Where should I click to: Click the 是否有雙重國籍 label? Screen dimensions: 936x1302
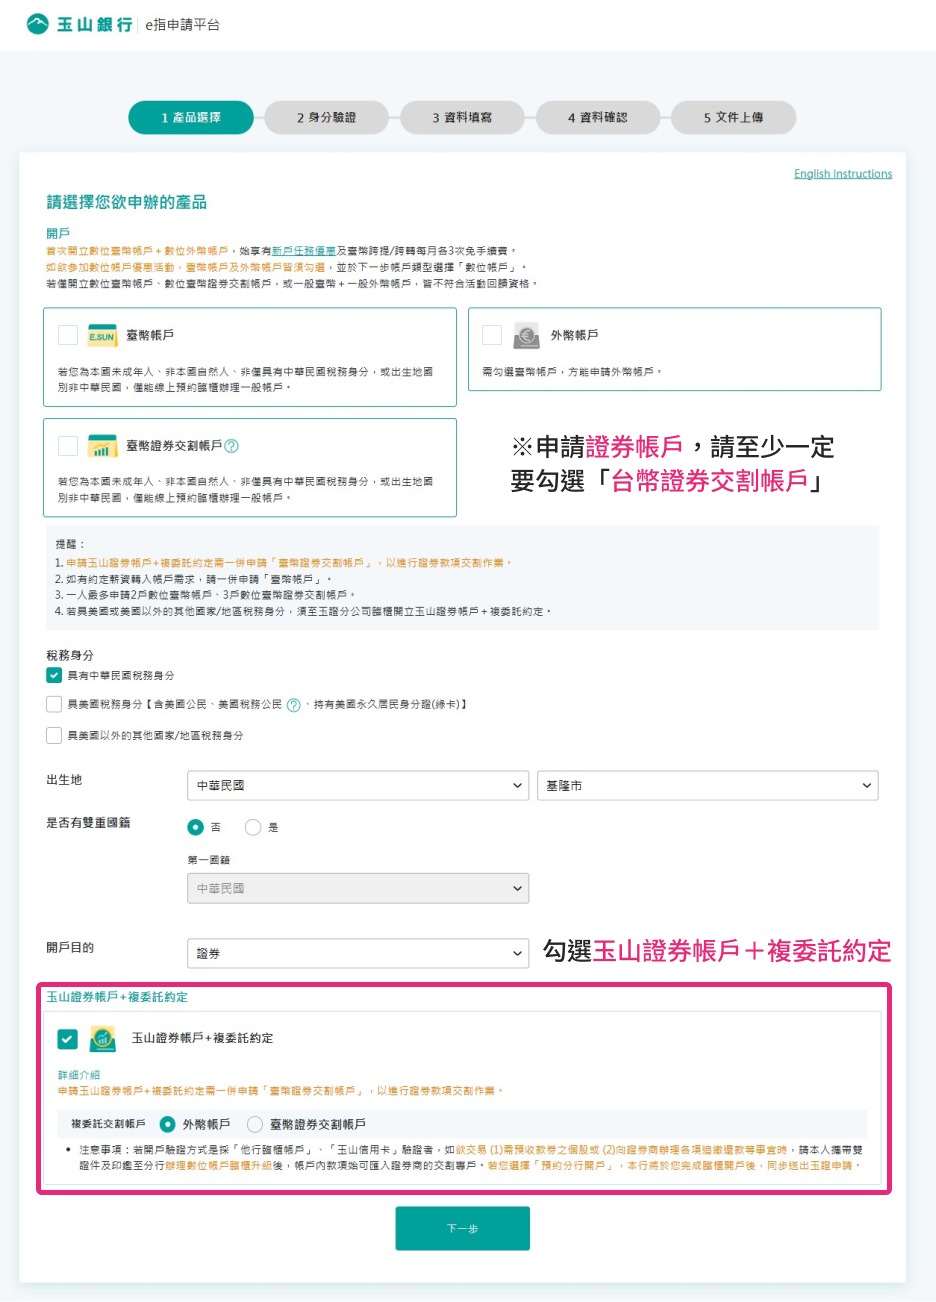88,823
